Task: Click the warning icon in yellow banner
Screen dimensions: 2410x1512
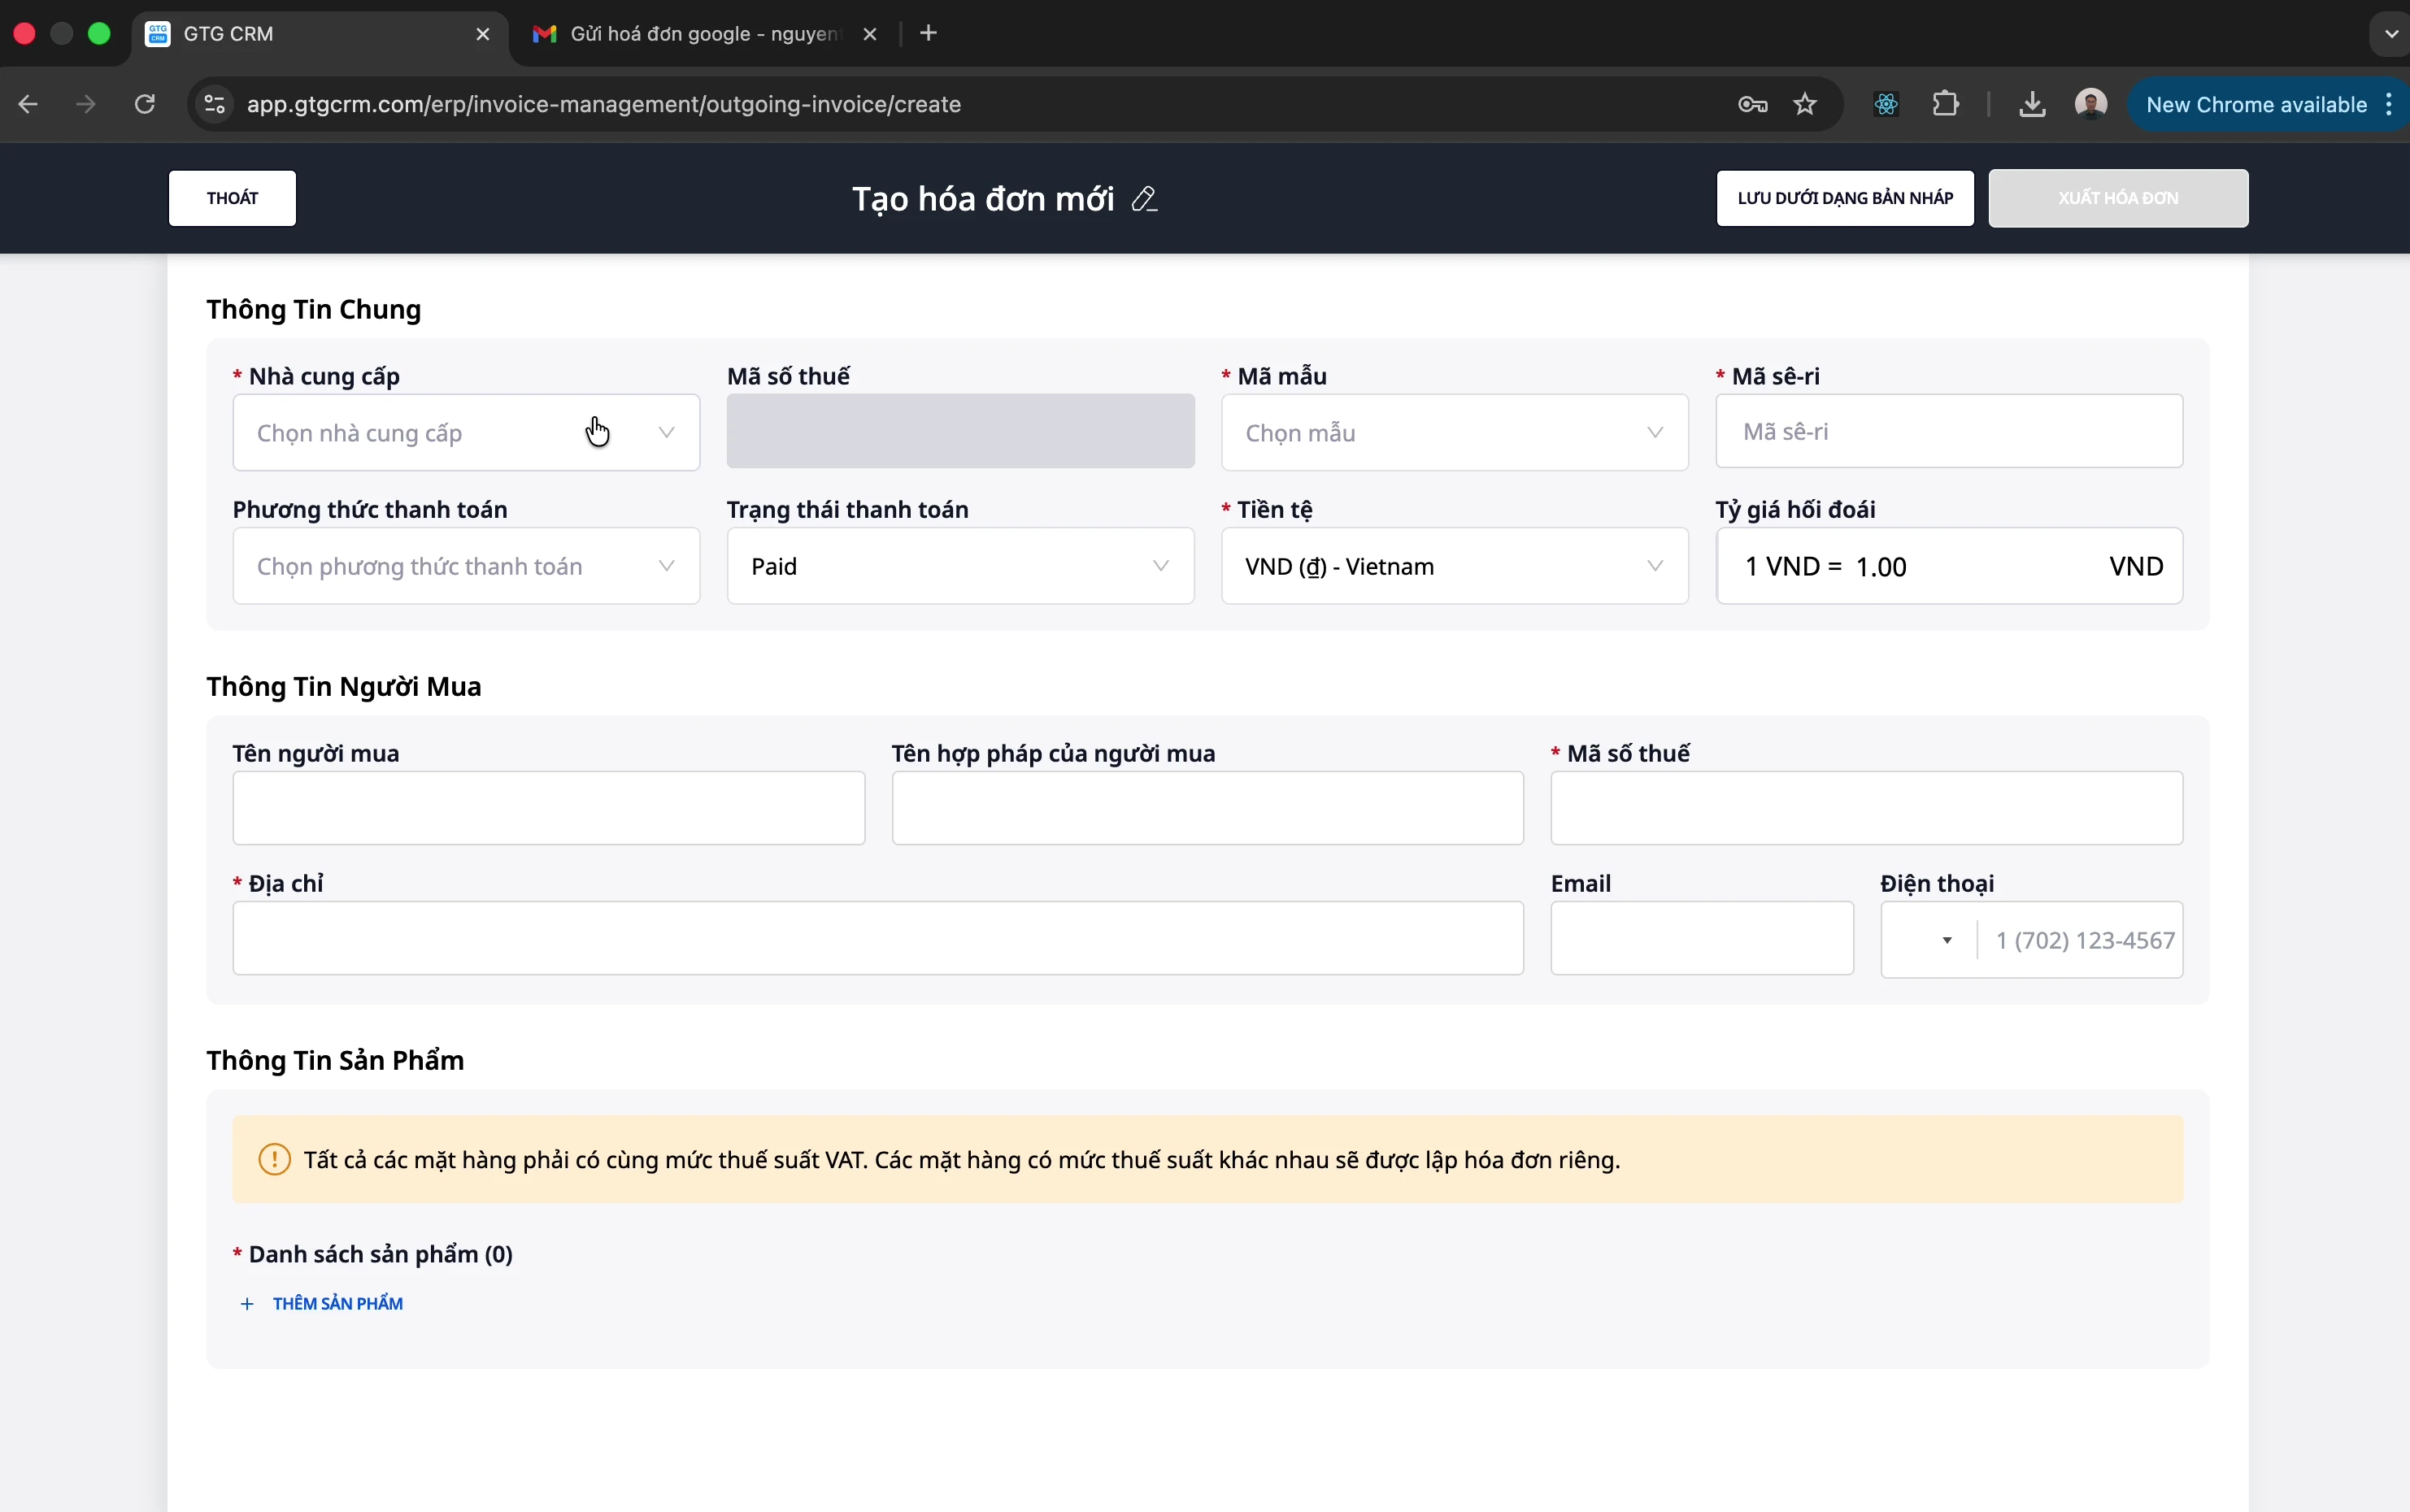Action: click(274, 1159)
